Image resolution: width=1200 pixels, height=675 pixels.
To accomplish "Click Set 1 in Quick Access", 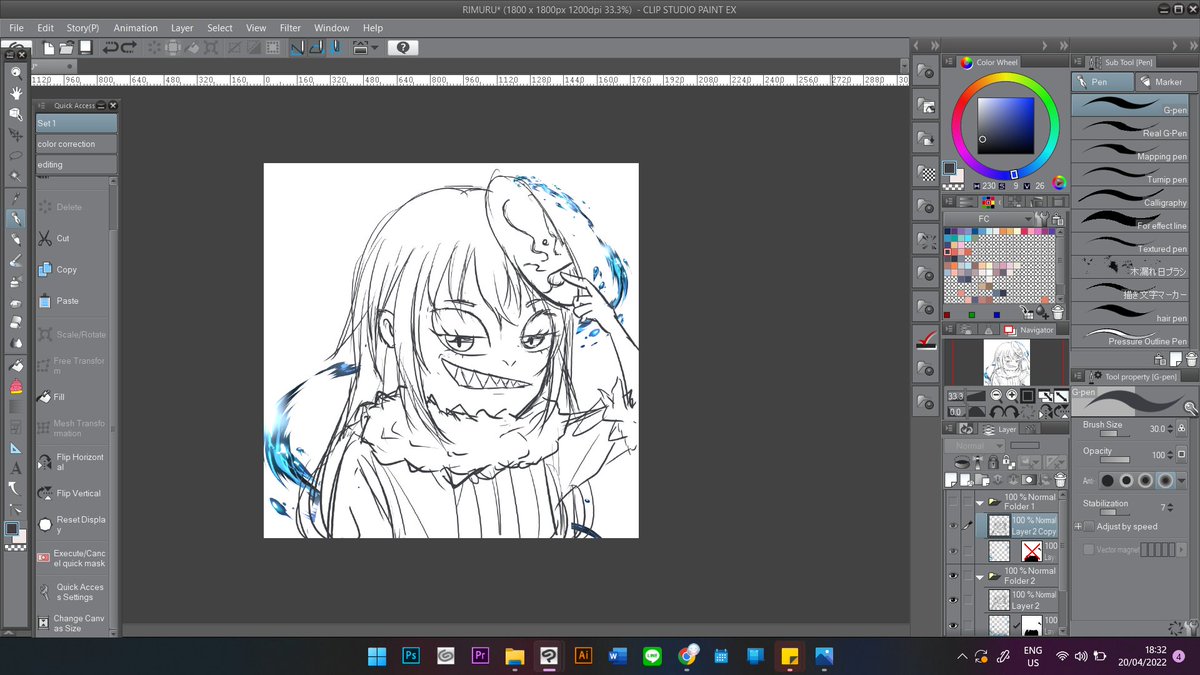I will pos(76,123).
